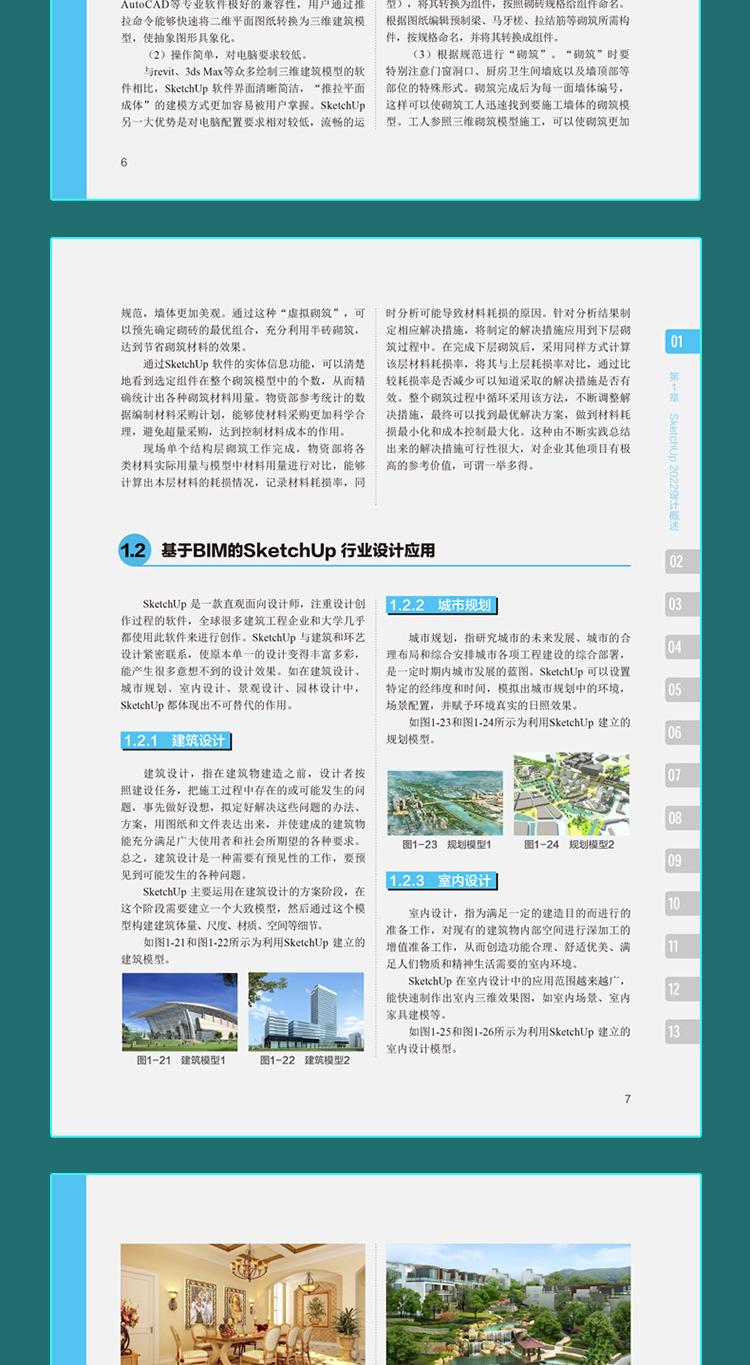Open the 图1-22 建筑模型2 skyscraper image
Screen dimensions: 750x1365
(306, 1011)
